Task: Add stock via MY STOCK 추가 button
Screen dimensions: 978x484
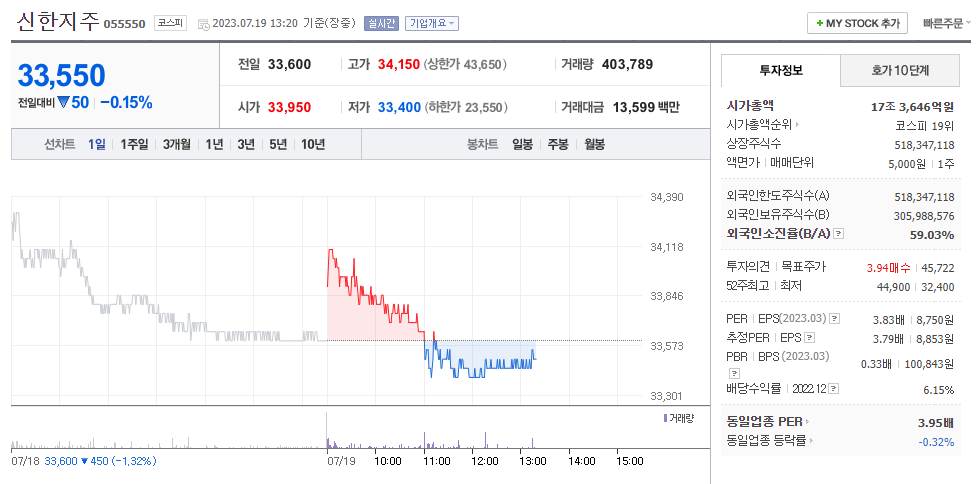Action: click(x=858, y=24)
